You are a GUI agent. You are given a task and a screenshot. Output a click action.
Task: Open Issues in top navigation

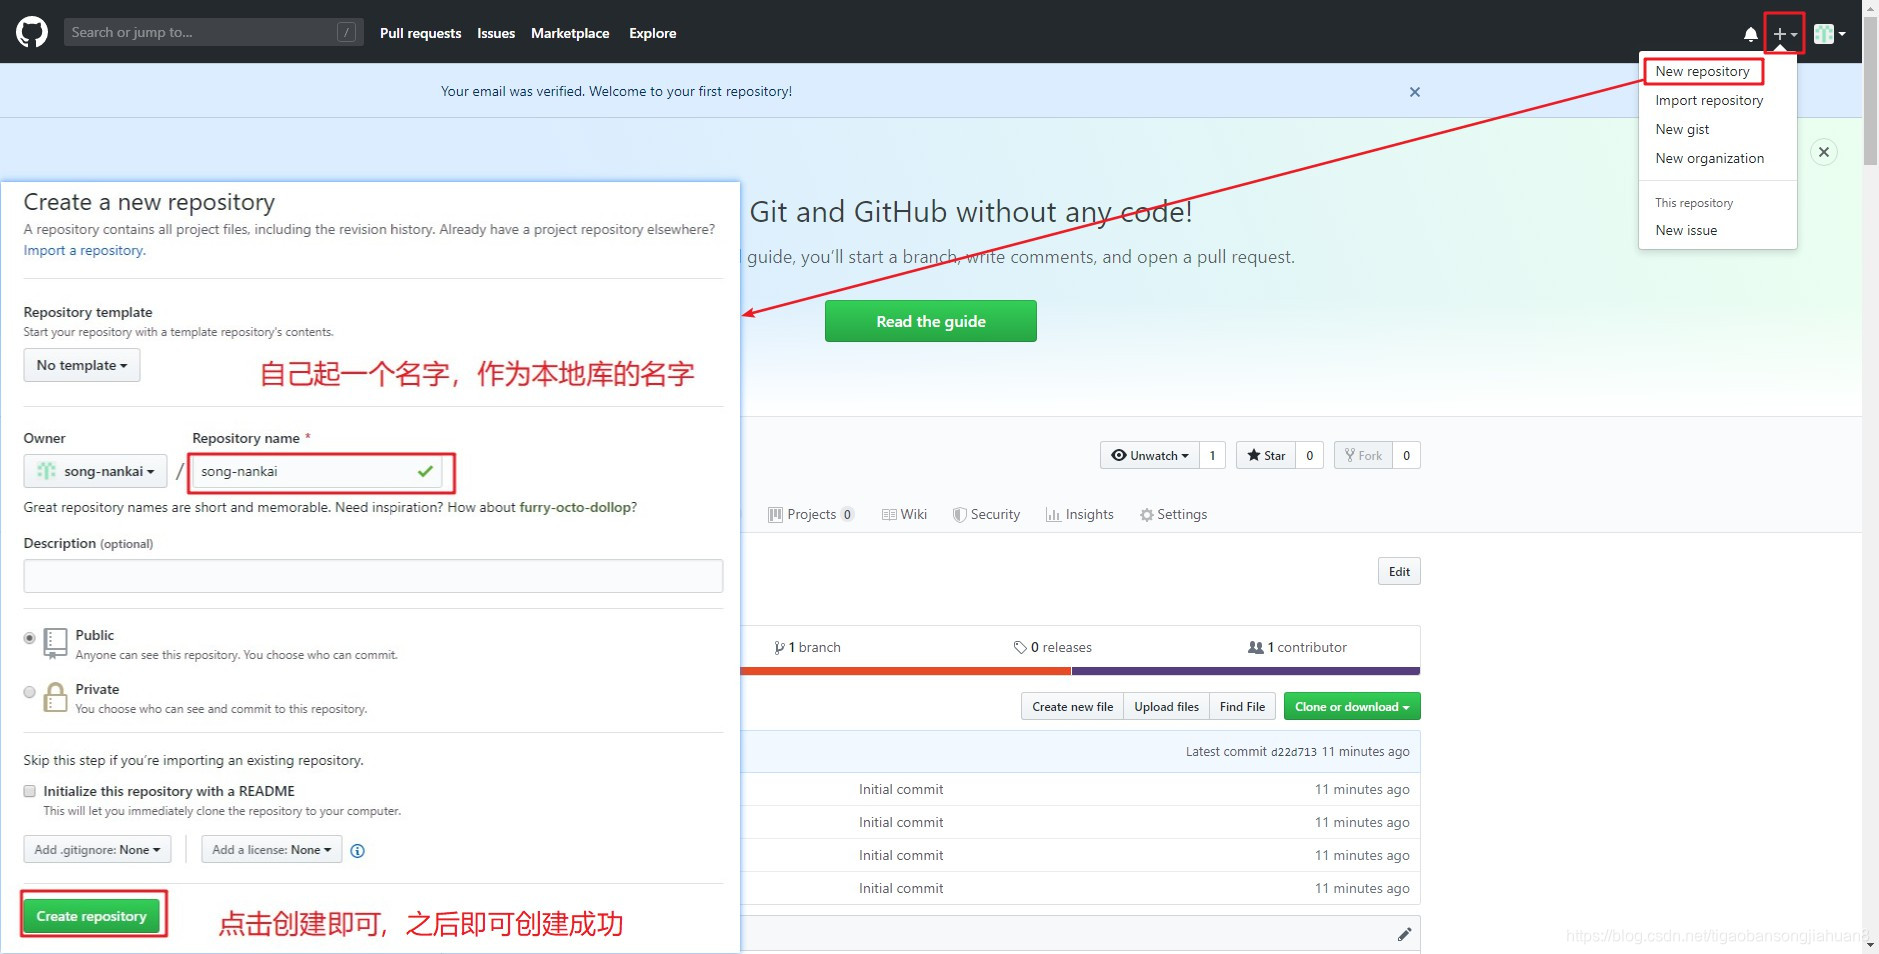pyautogui.click(x=496, y=33)
